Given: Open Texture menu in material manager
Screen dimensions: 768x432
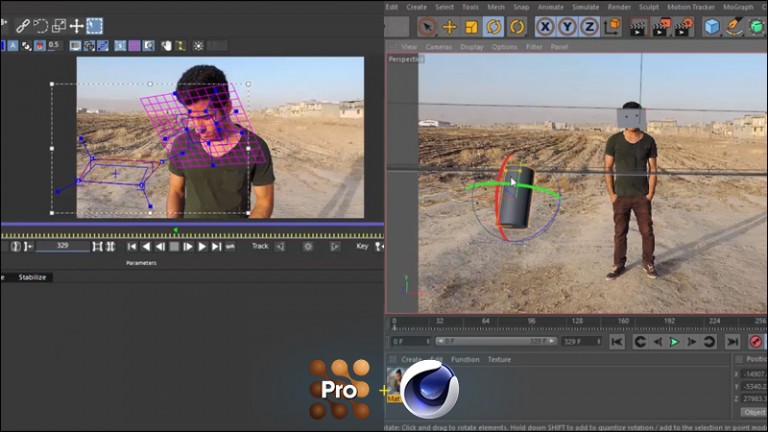Looking at the screenshot, I should (x=499, y=360).
